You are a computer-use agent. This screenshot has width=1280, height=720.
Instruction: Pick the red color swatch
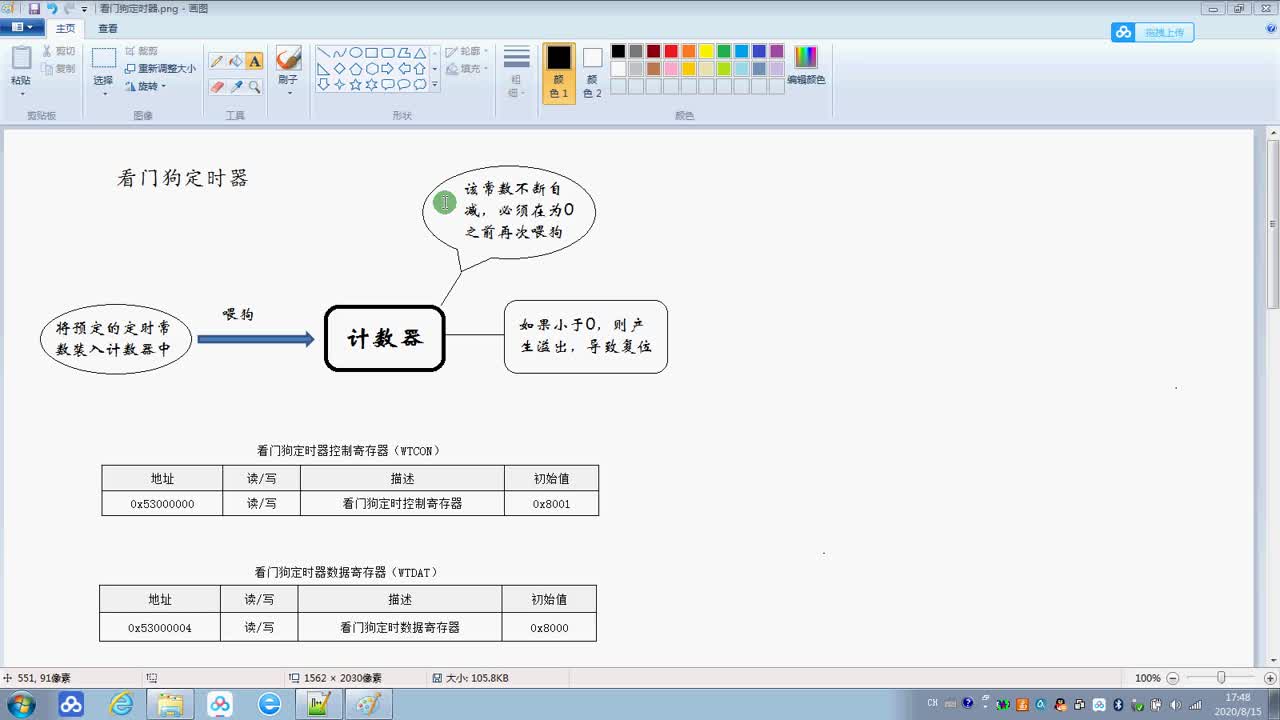pyautogui.click(x=671, y=51)
